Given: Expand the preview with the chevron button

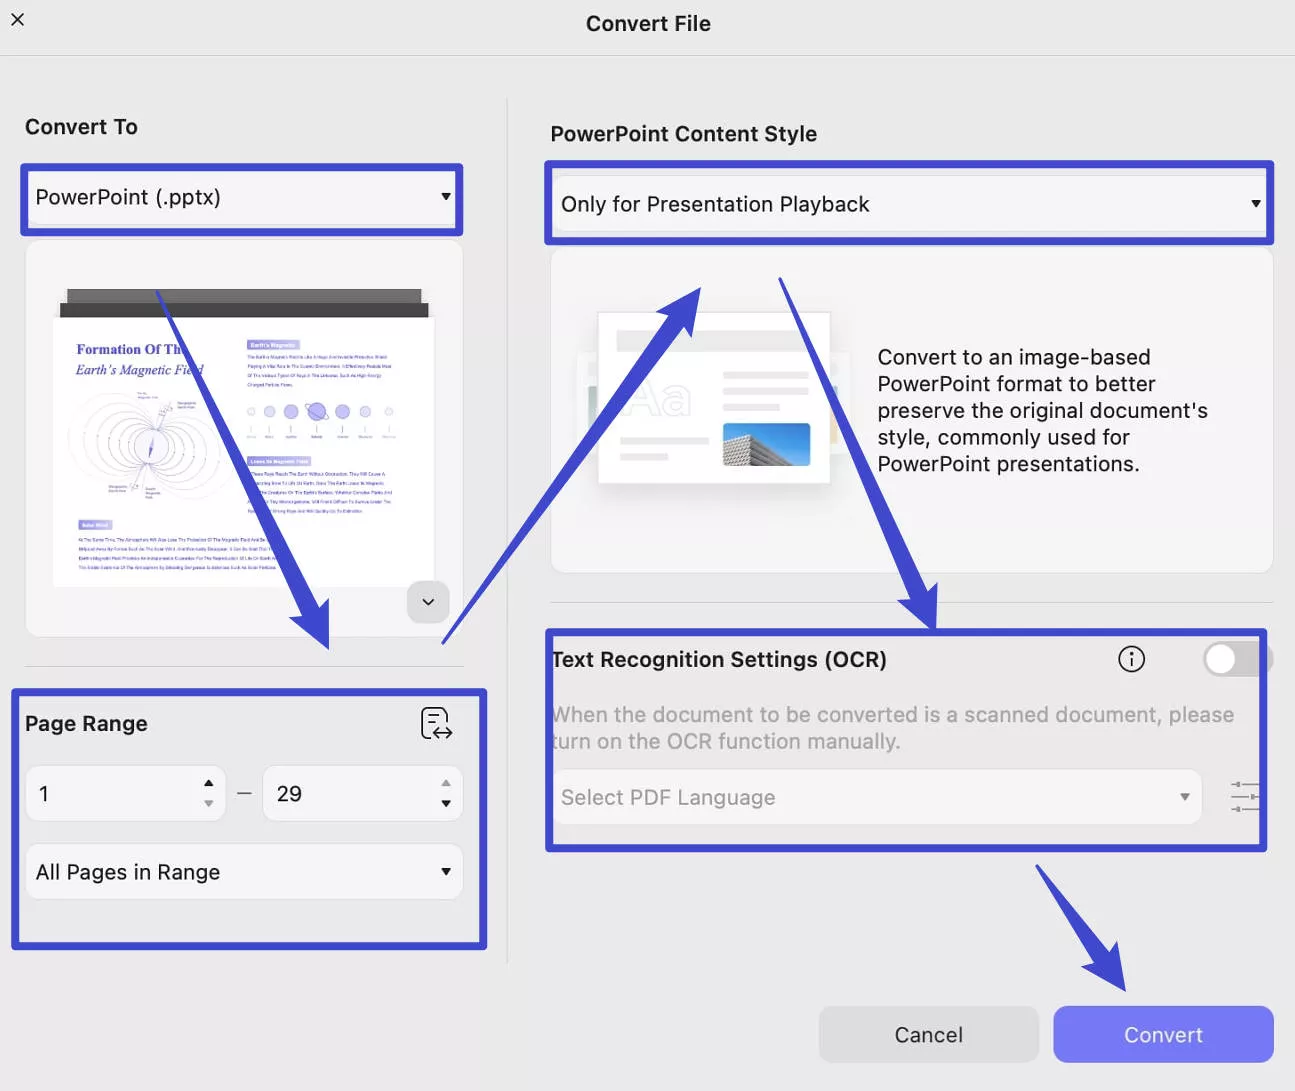Looking at the screenshot, I should click(x=428, y=602).
